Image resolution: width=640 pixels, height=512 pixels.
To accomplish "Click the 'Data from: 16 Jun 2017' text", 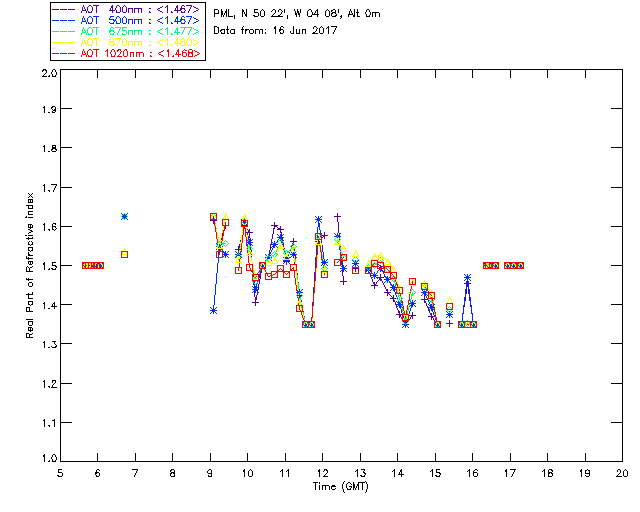I will [x=275, y=31].
